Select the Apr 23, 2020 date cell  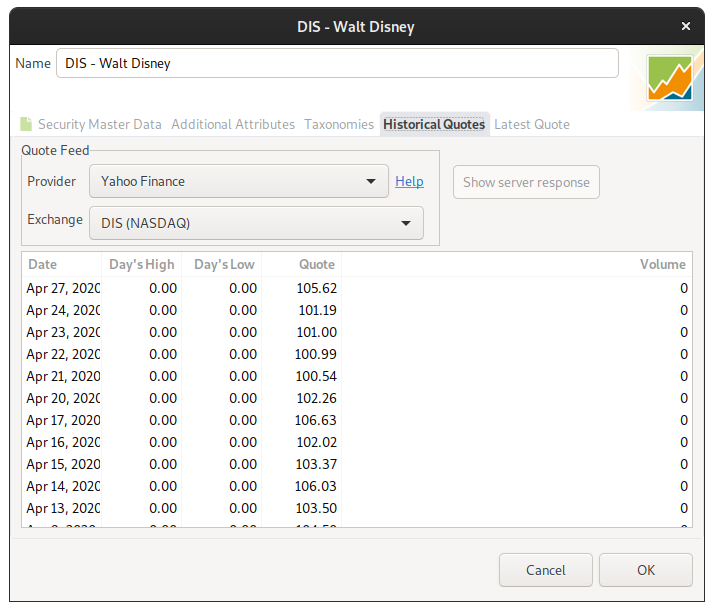tap(63, 332)
